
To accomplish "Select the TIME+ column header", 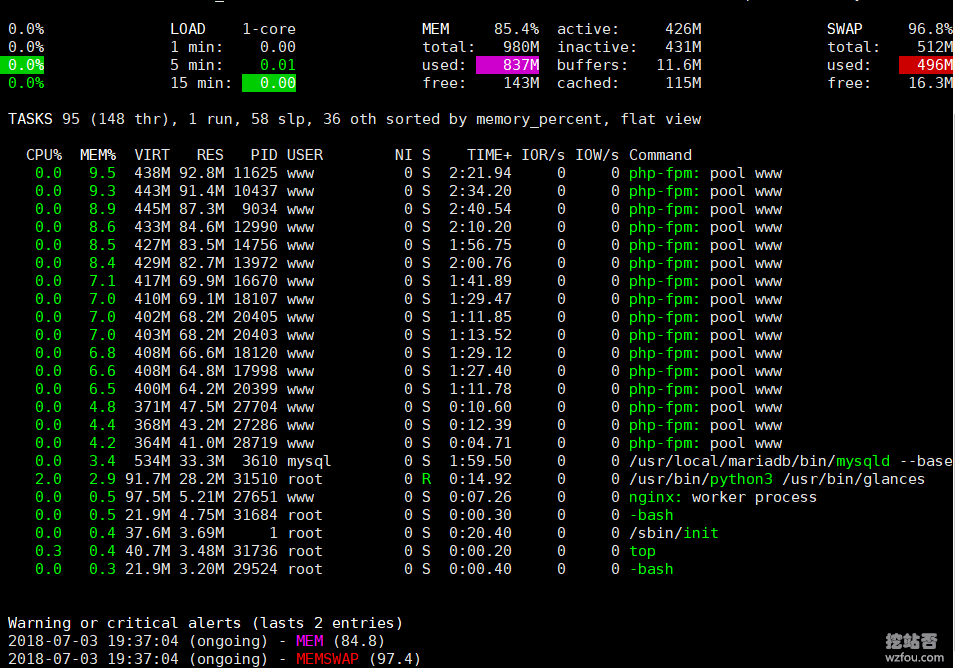I will (x=489, y=155).
